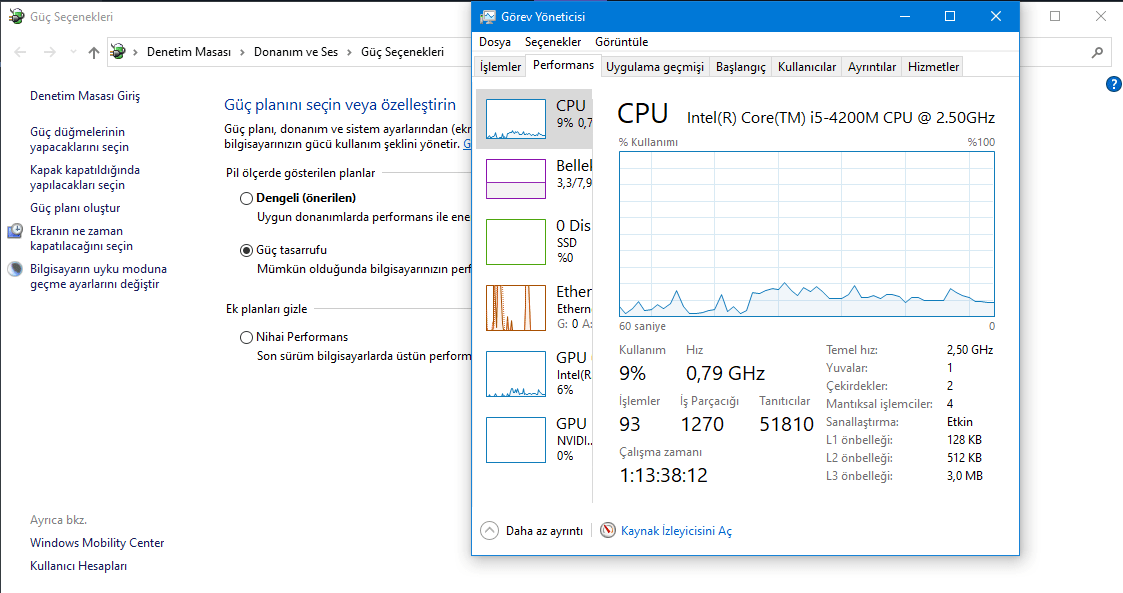Image resolution: width=1123 pixels, height=593 pixels.
Task: Click the Sanallaştırma value Etkin
Action: point(960,422)
